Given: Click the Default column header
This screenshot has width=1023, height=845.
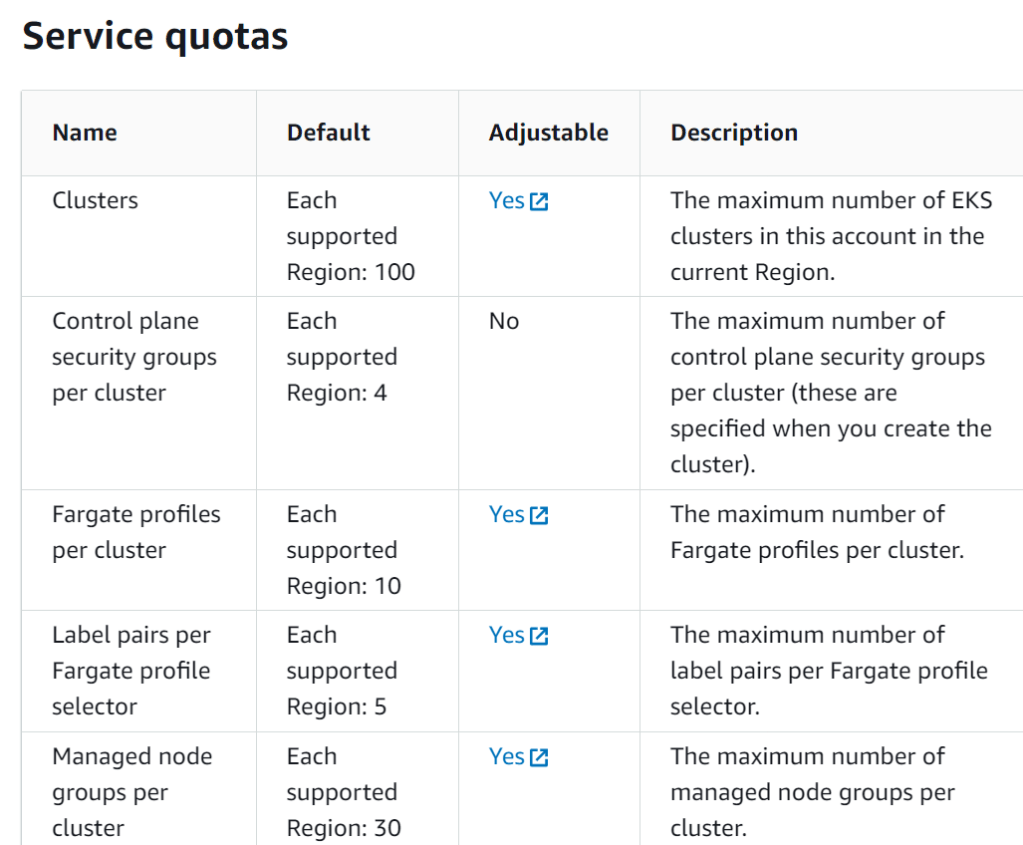Looking at the screenshot, I should (x=329, y=133).
